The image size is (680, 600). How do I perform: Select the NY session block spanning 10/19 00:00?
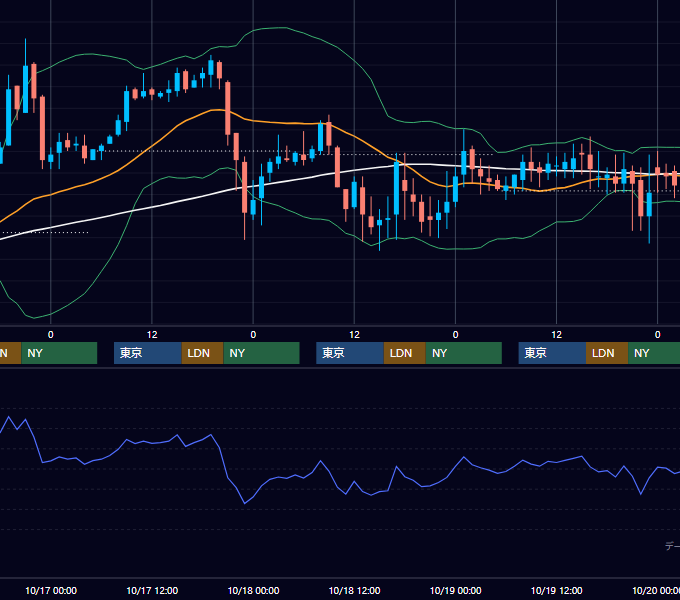point(464,353)
